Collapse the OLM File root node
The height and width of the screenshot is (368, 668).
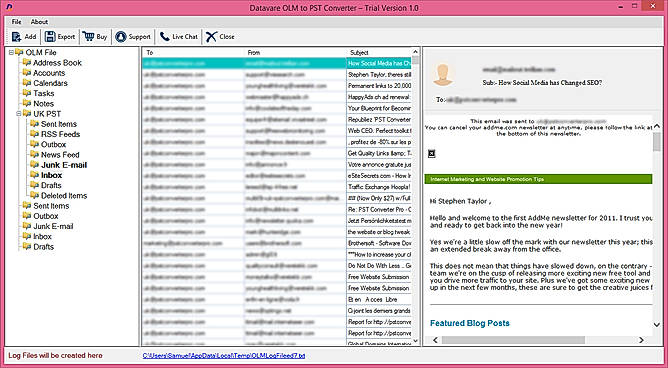(x=11, y=53)
